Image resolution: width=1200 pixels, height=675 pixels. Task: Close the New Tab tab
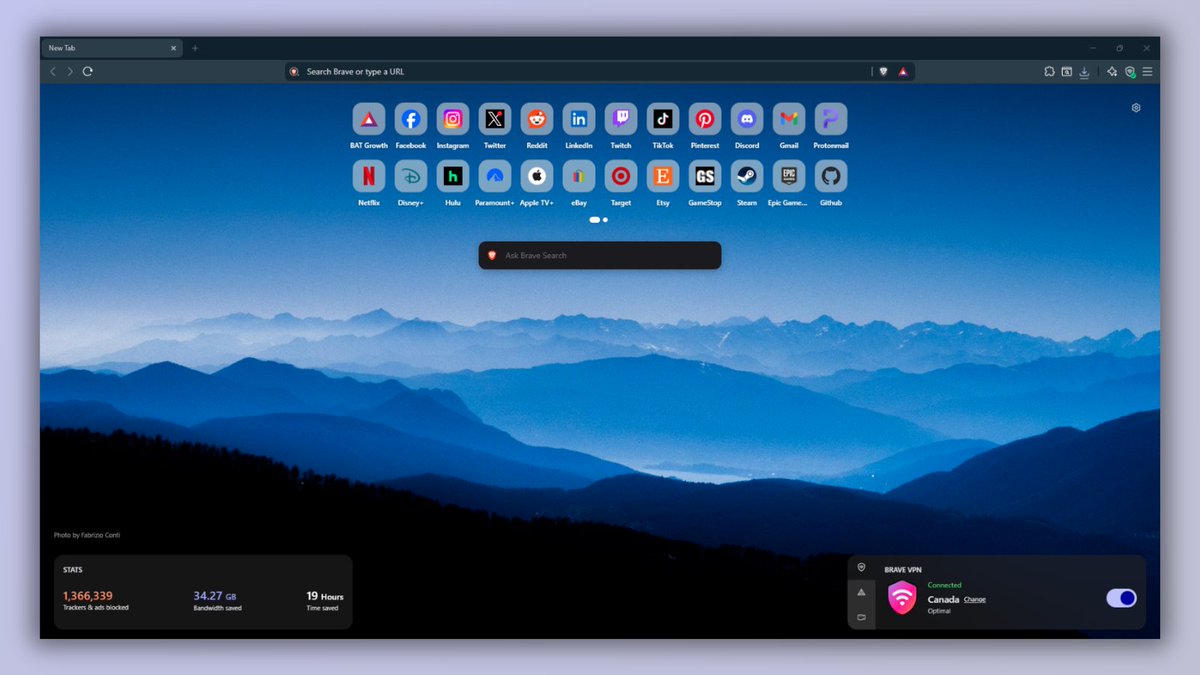[173, 48]
